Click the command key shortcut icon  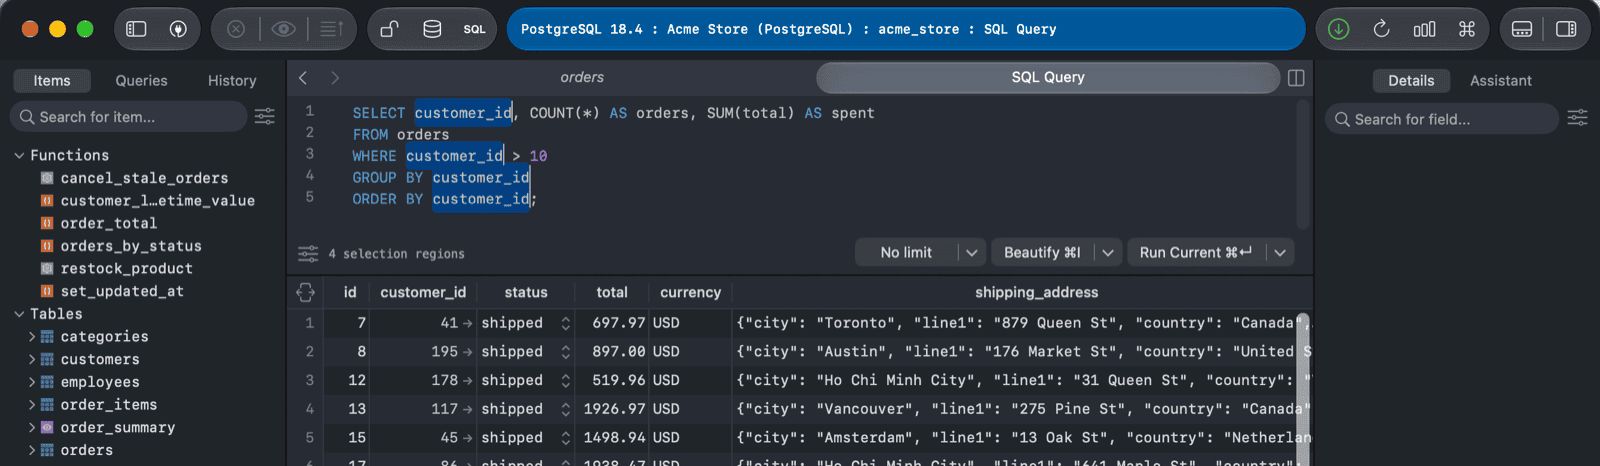pyautogui.click(x=1467, y=29)
